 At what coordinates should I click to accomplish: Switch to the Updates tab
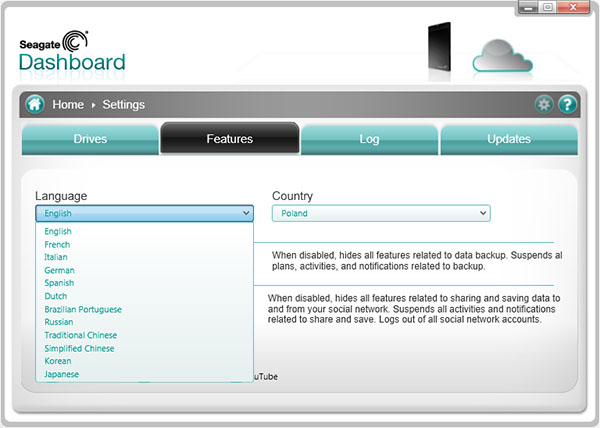pyautogui.click(x=509, y=139)
